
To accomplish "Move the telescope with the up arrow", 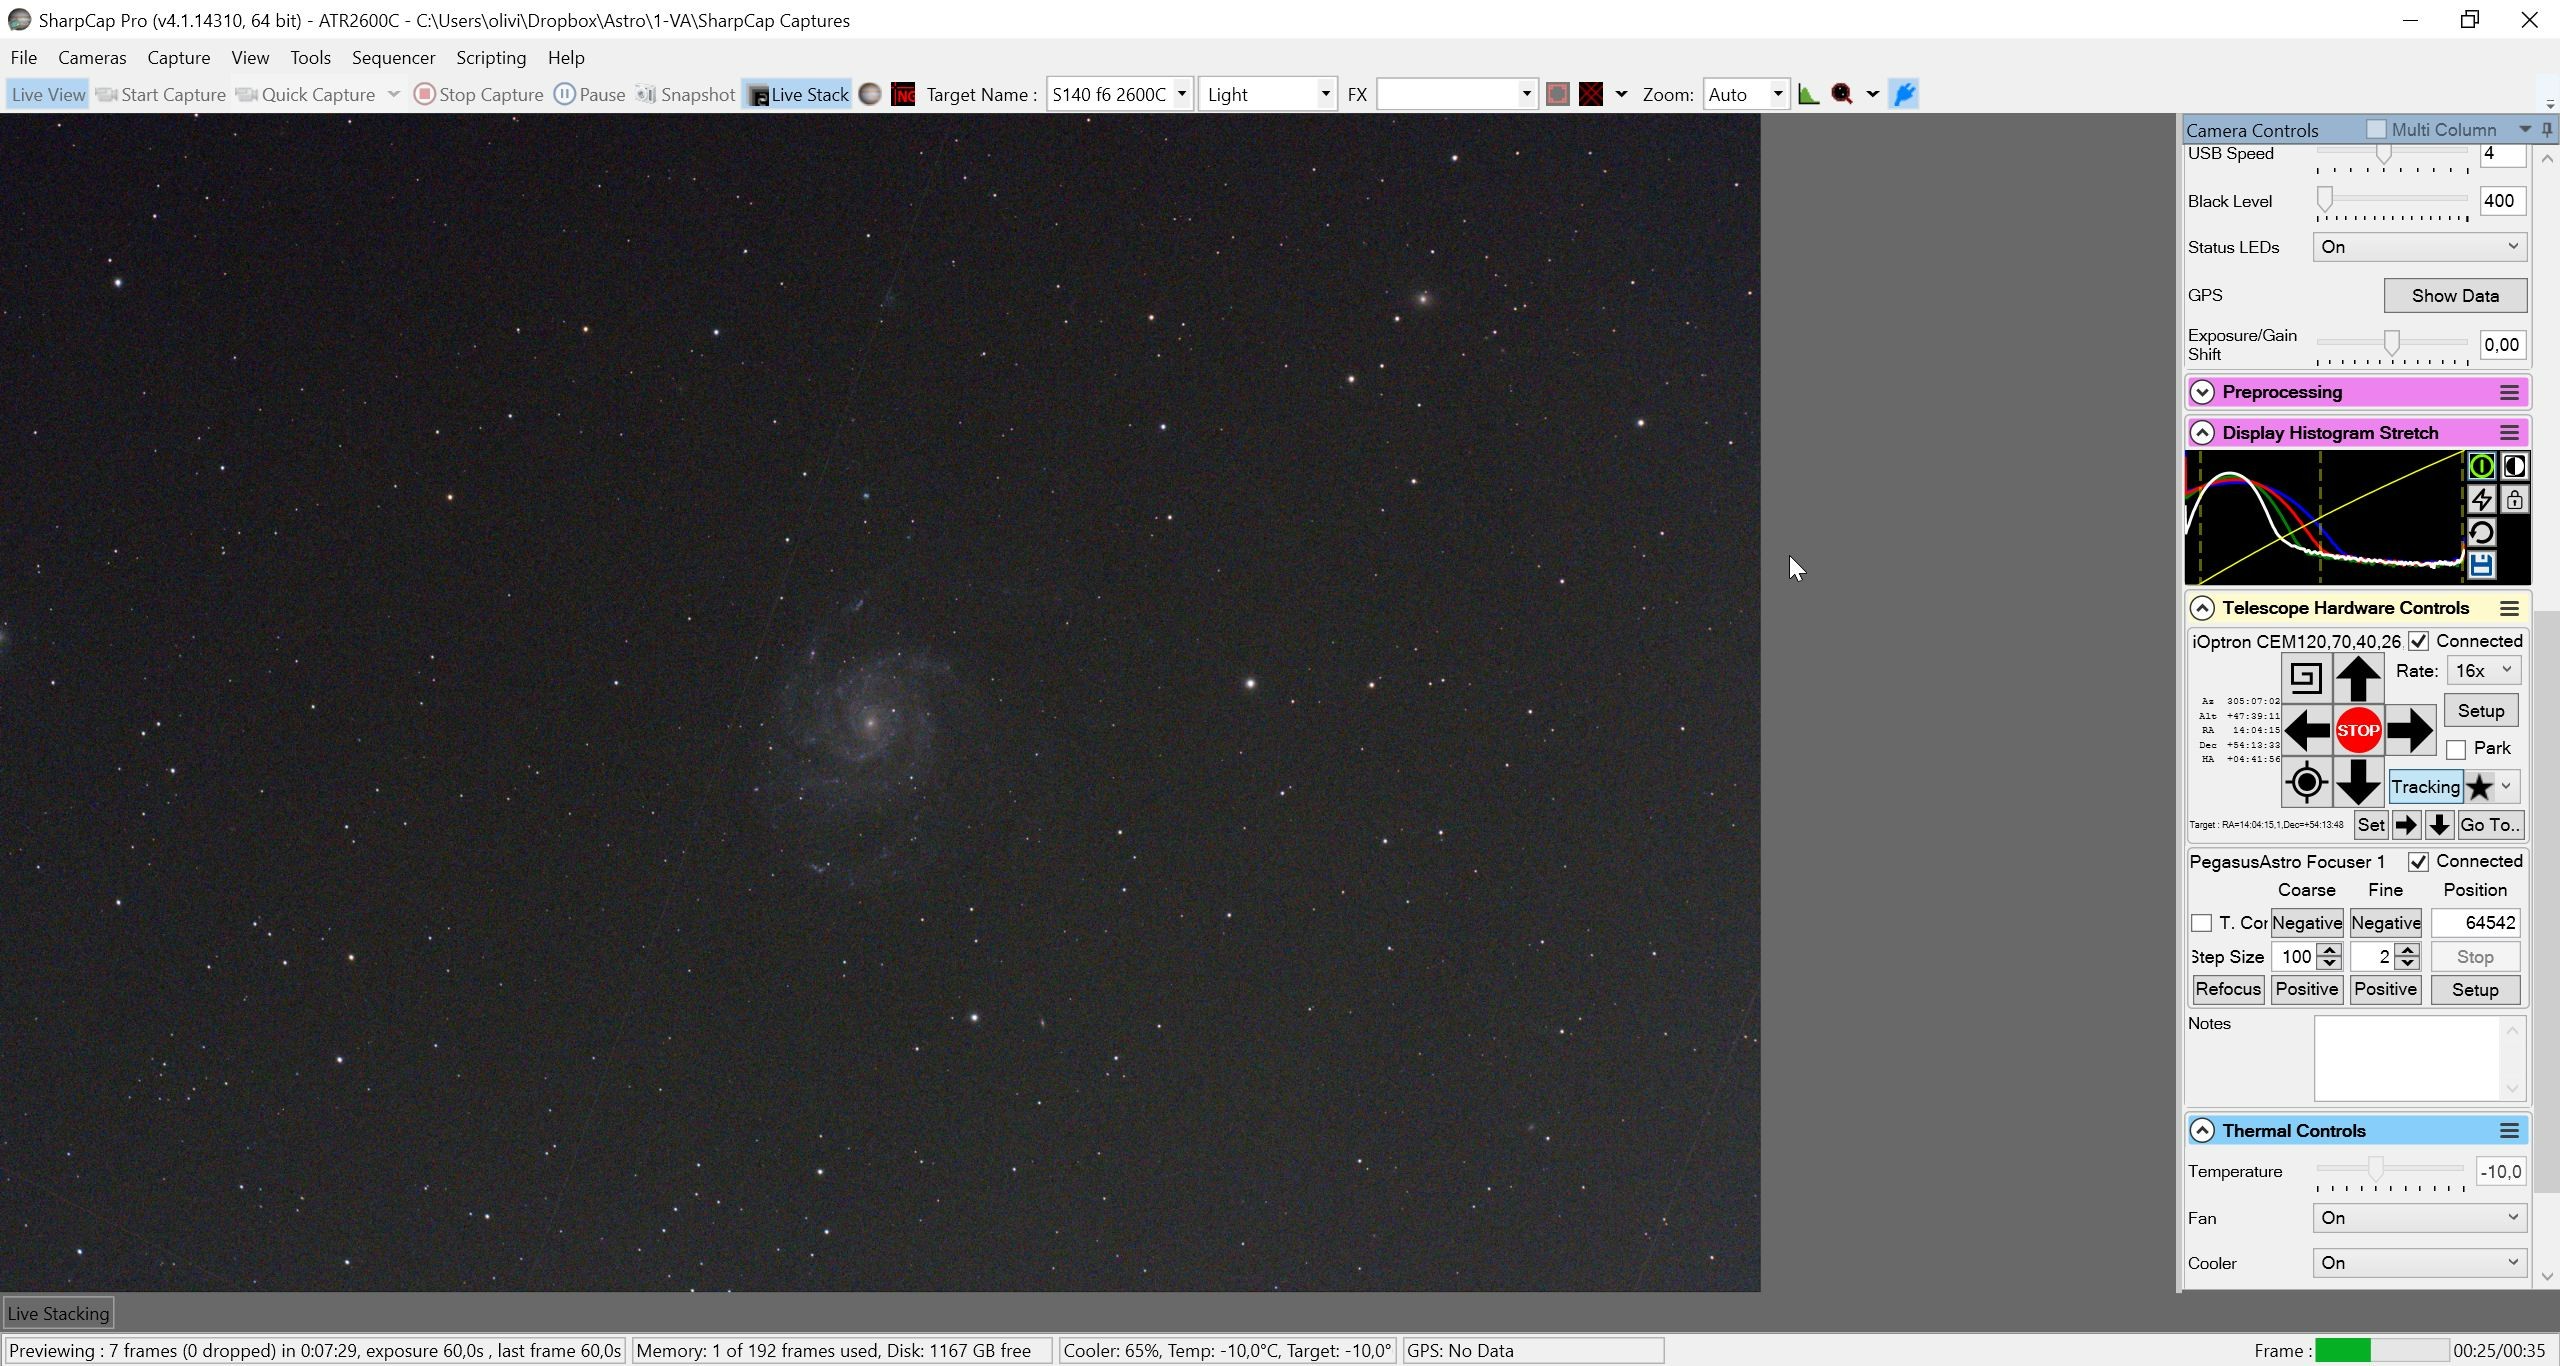I will point(2358,678).
